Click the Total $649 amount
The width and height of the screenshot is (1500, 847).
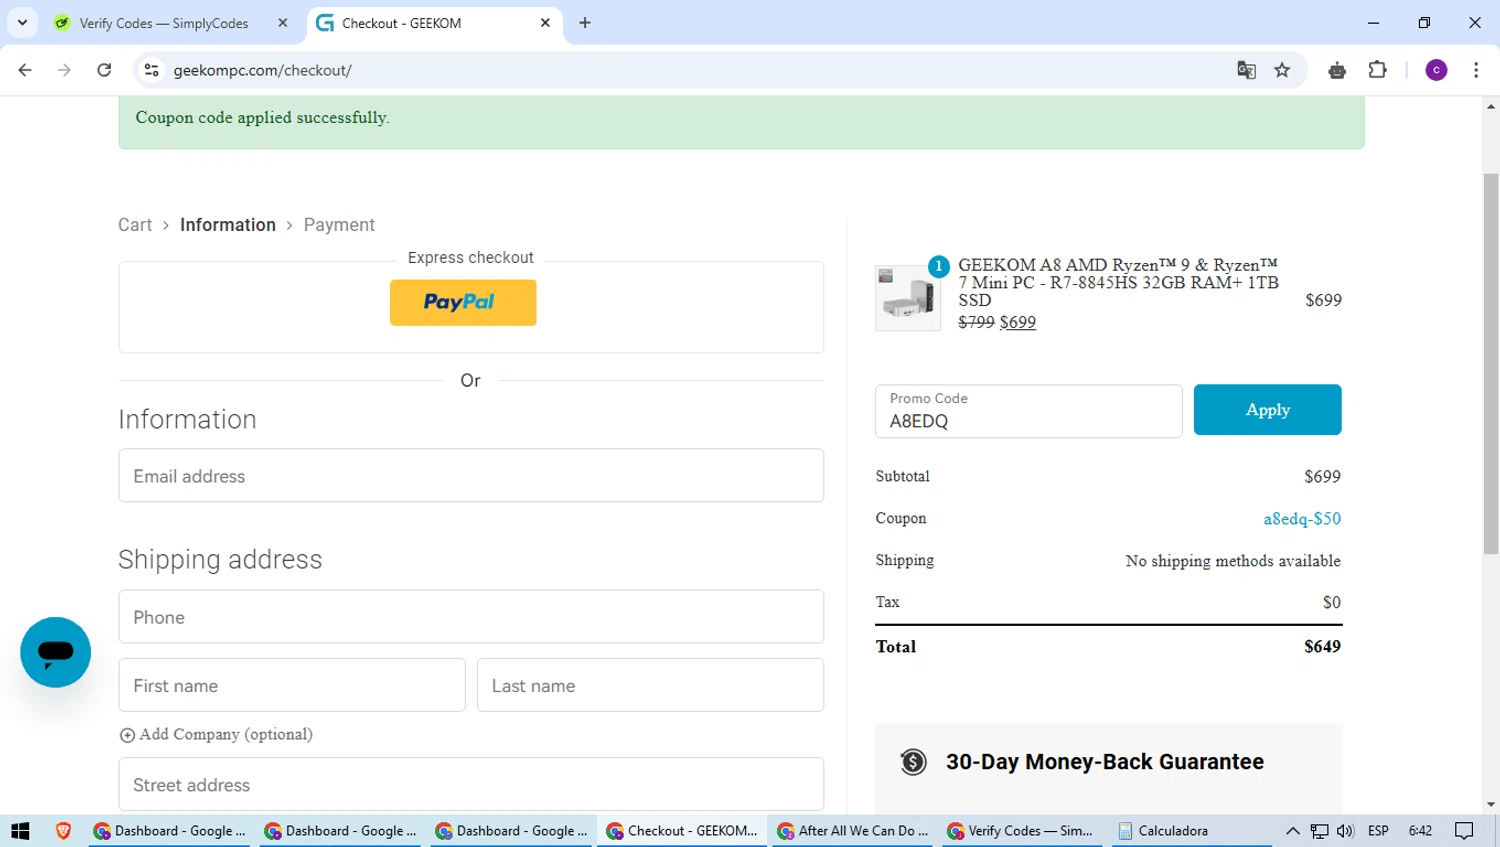[x=1322, y=646]
